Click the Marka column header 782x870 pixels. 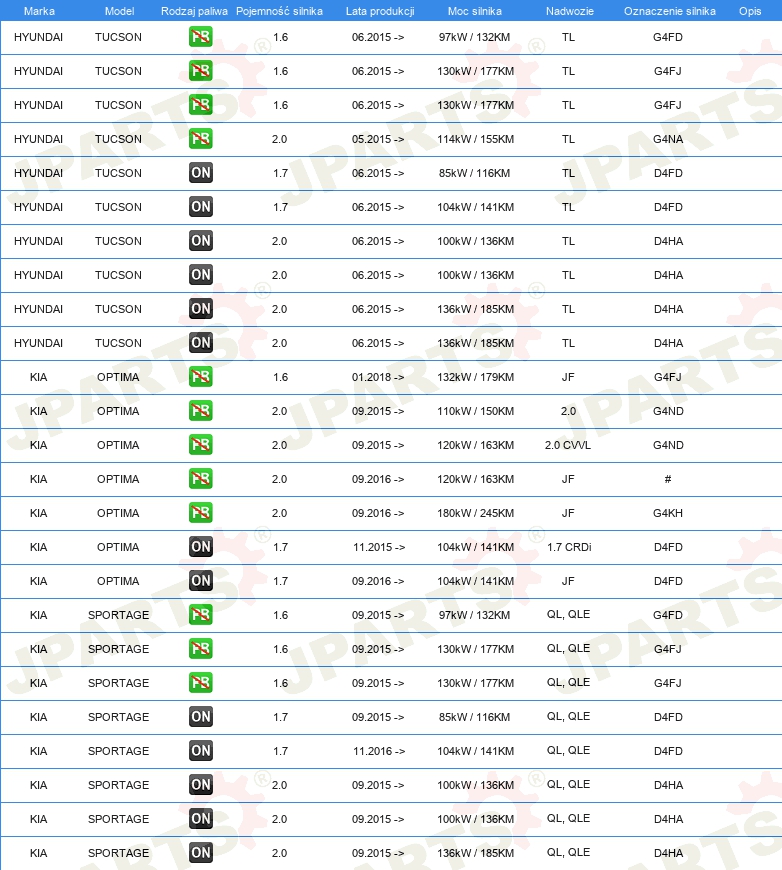[x=39, y=11]
